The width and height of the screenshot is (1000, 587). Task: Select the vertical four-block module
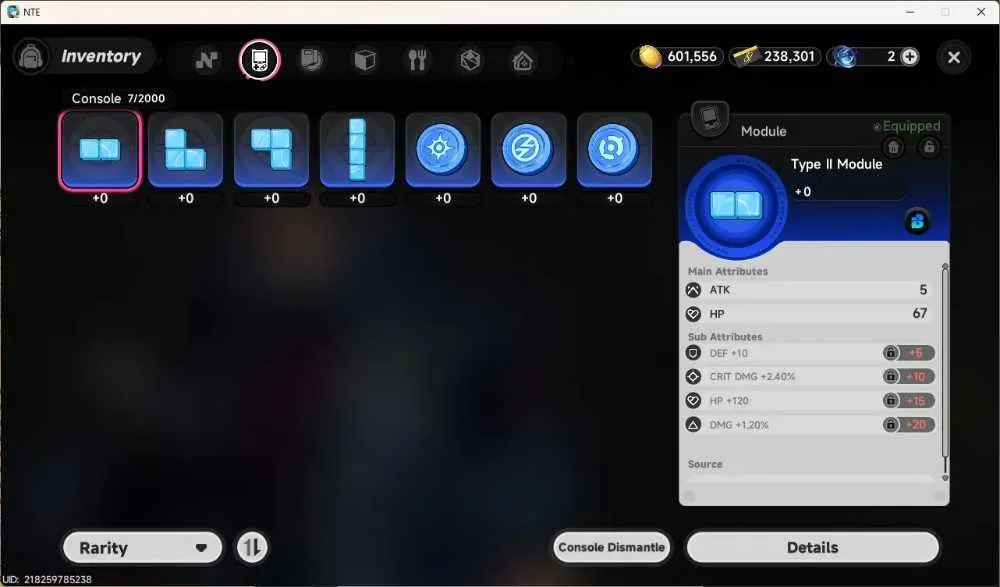pos(357,151)
